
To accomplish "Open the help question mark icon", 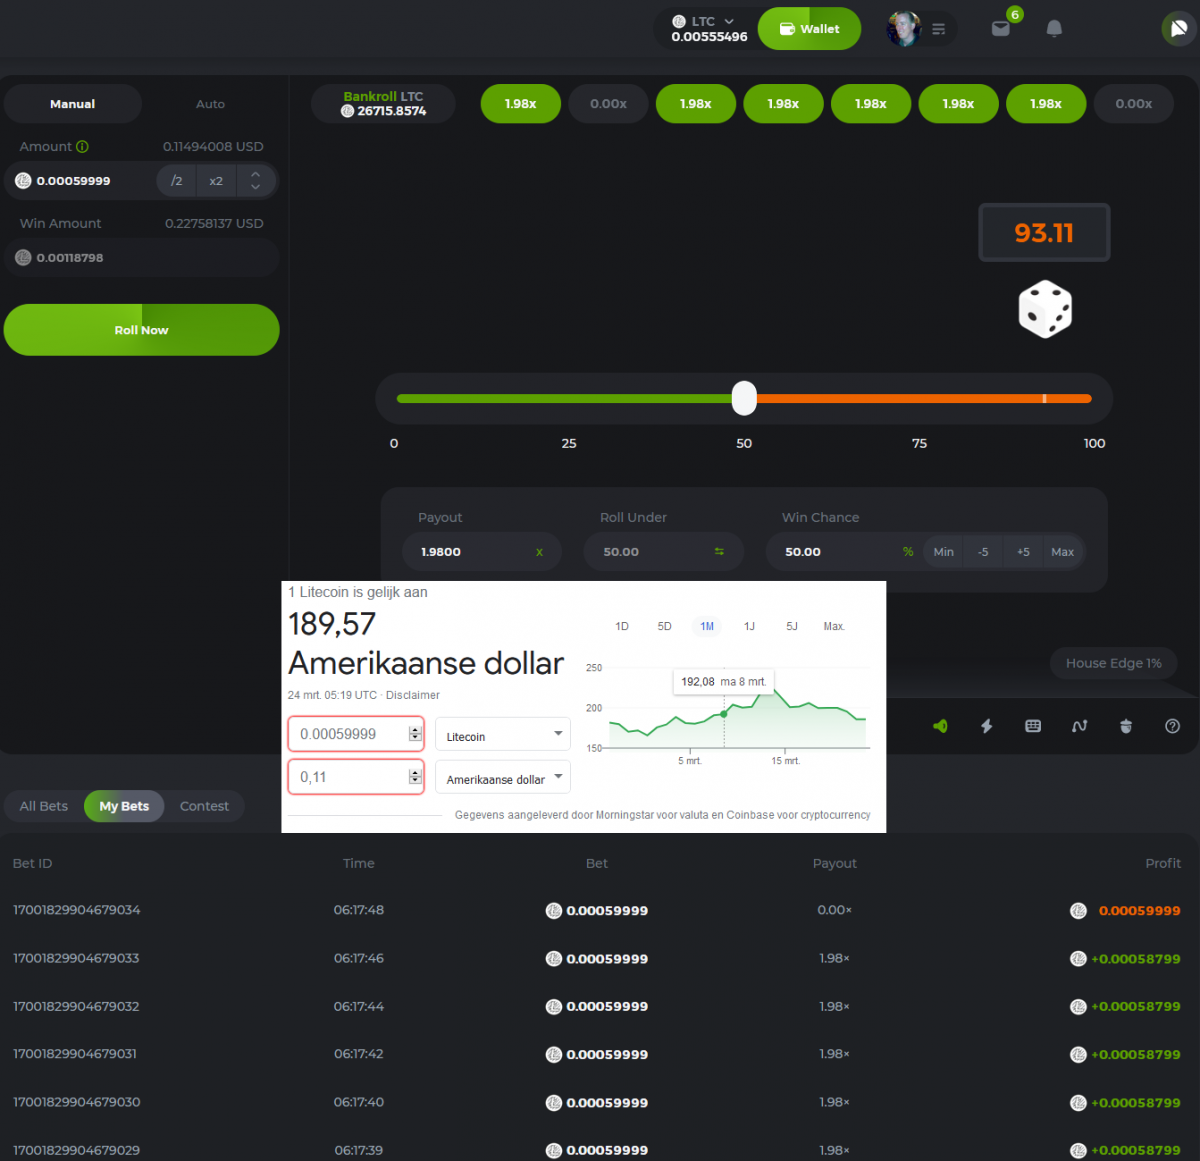I will pyautogui.click(x=1172, y=726).
